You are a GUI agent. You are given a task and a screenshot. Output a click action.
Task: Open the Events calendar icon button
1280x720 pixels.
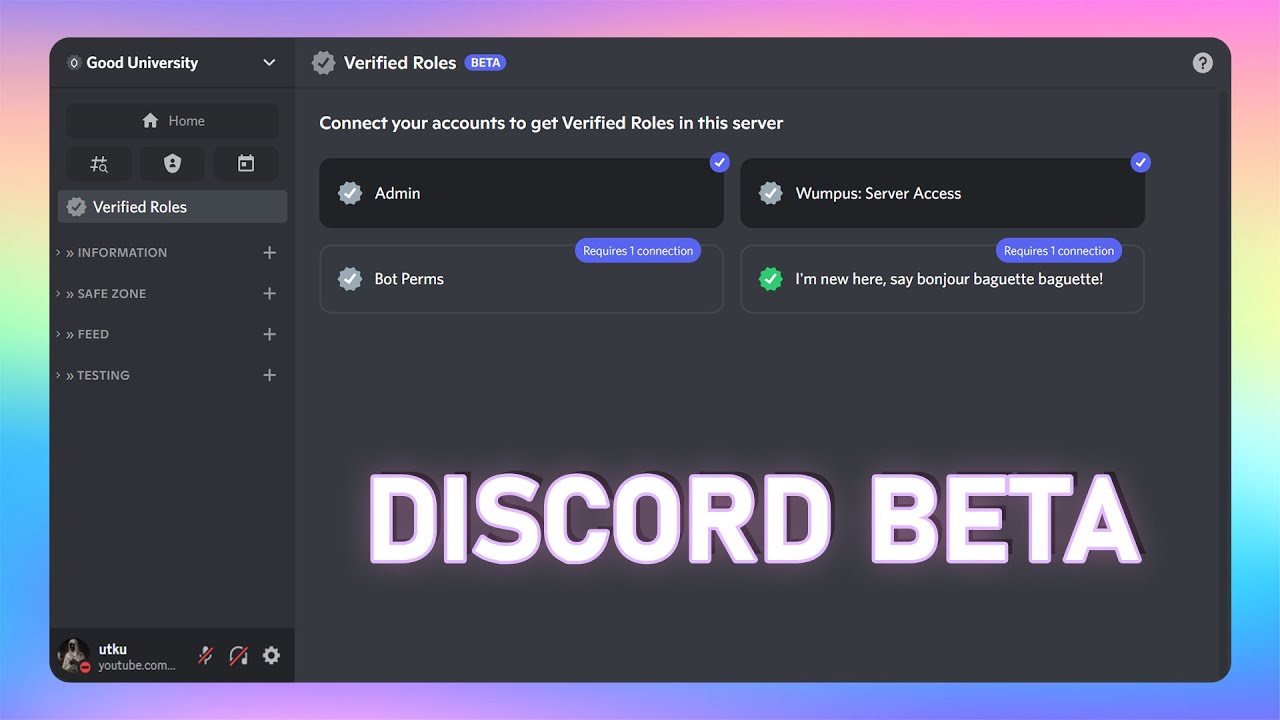[x=246, y=164]
